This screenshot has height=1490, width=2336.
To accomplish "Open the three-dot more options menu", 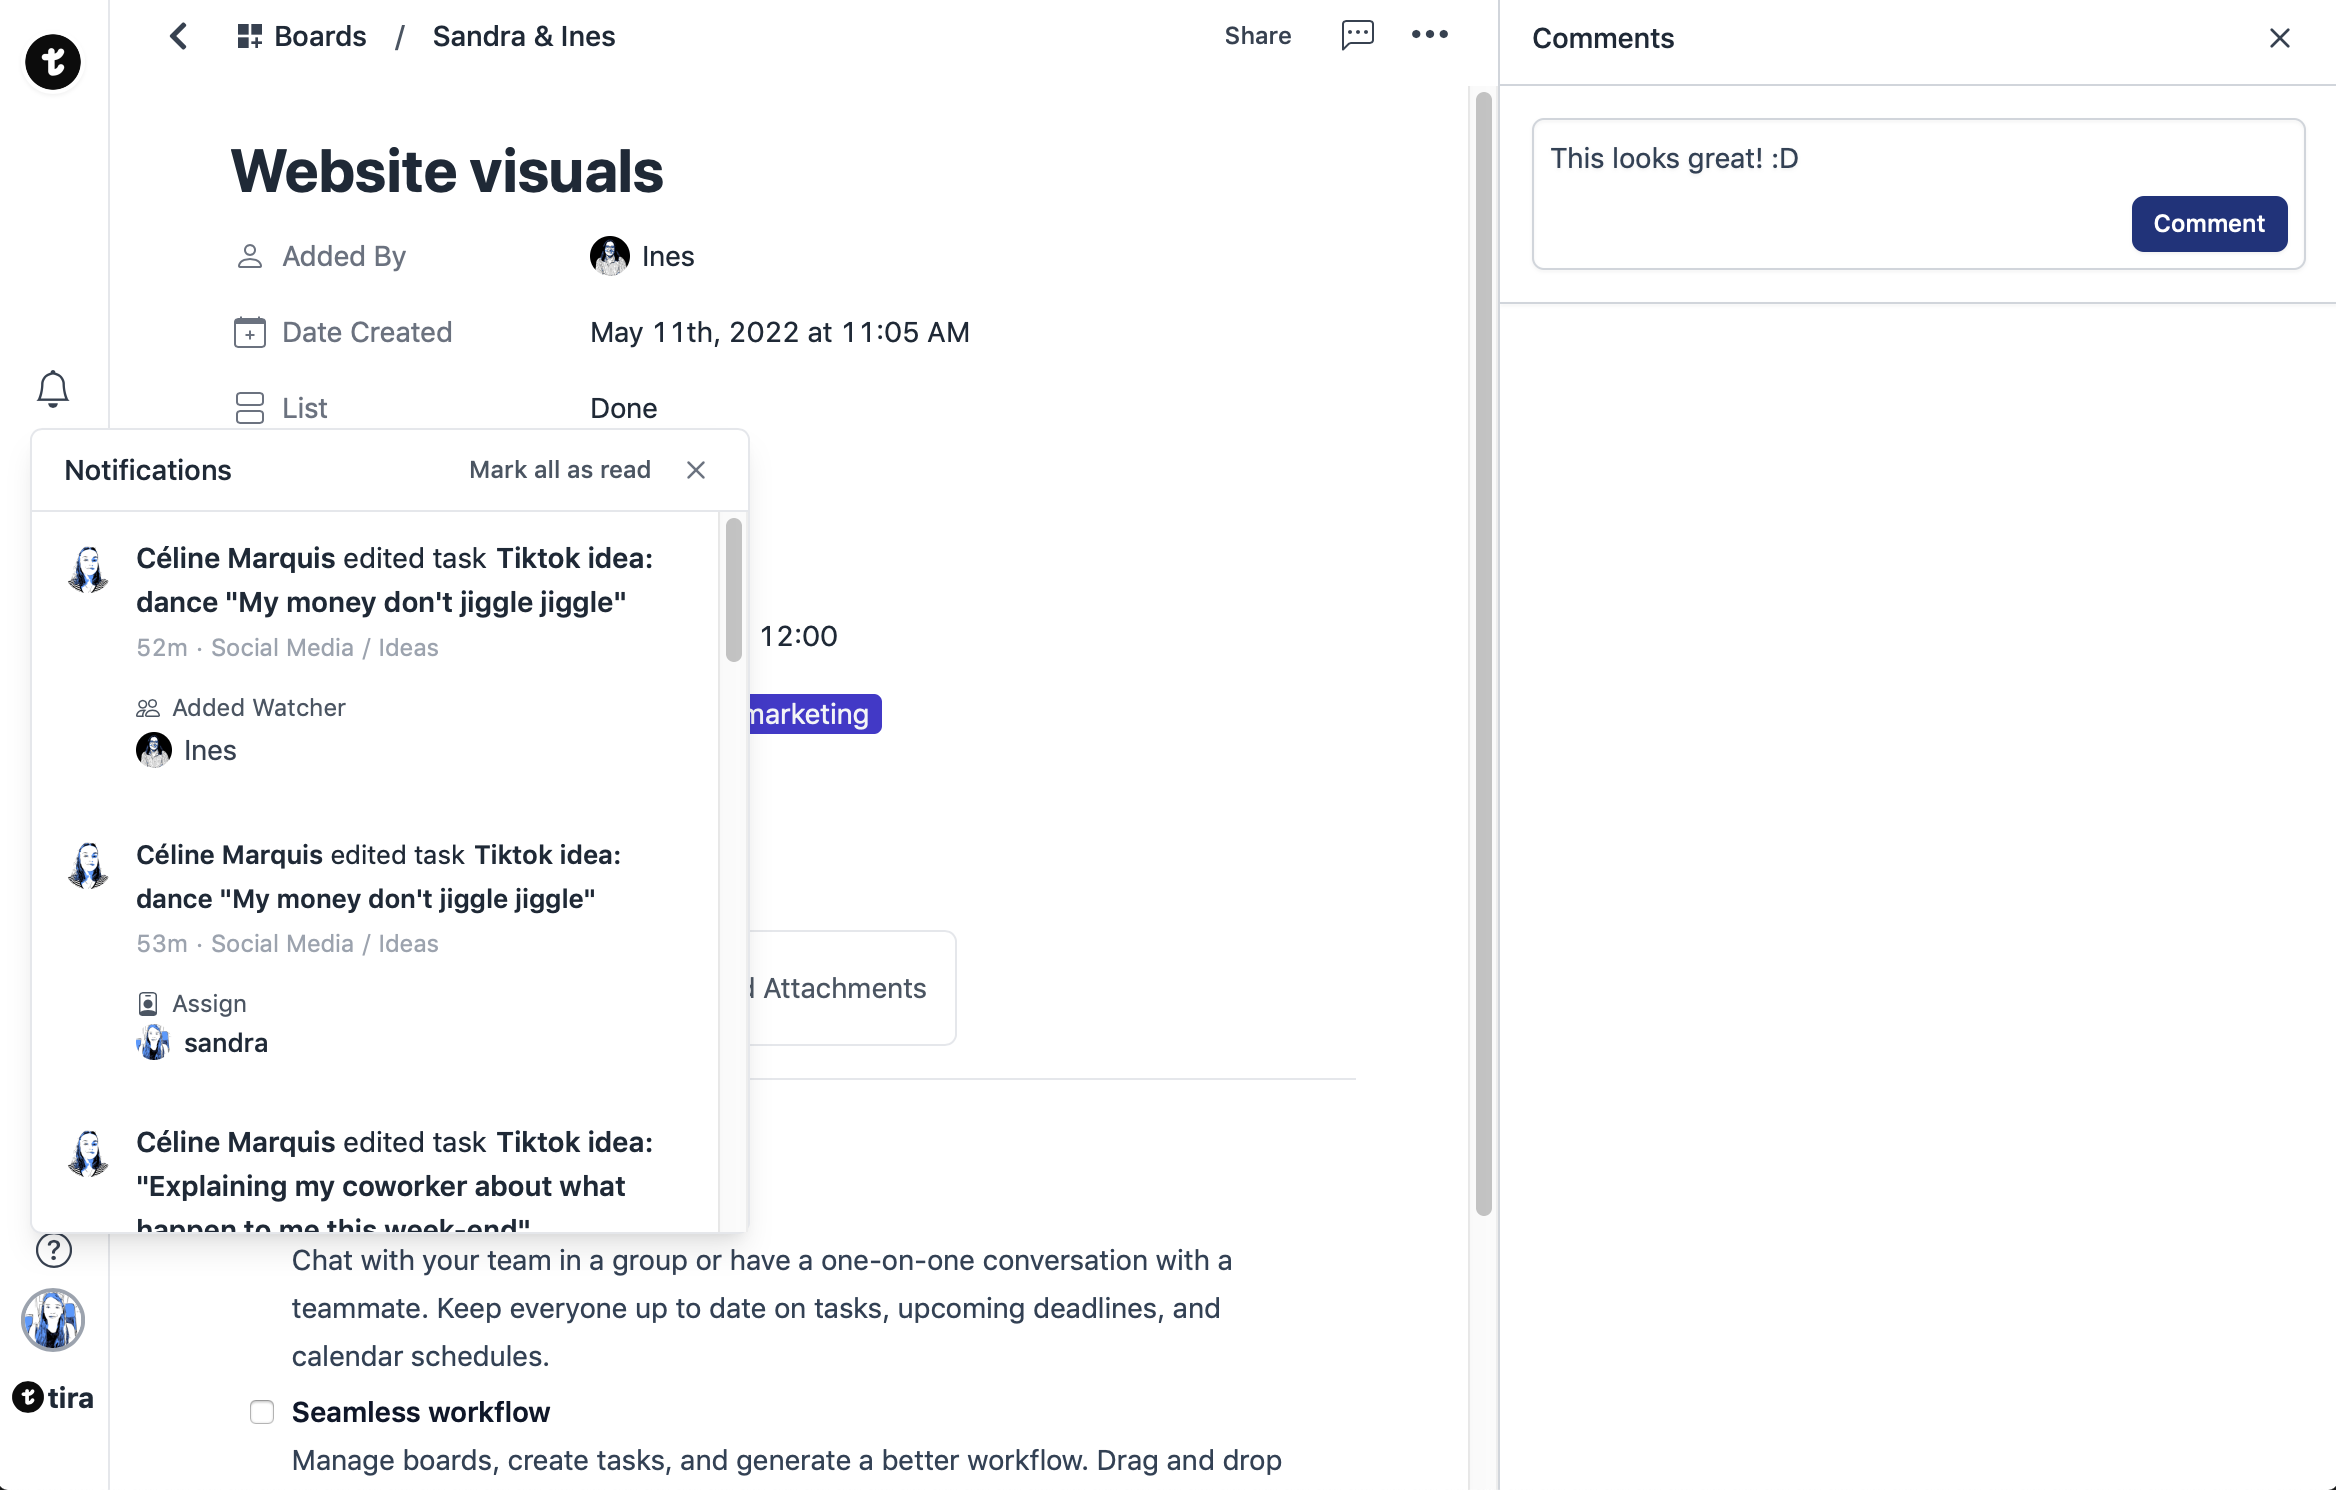I will 1429,35.
